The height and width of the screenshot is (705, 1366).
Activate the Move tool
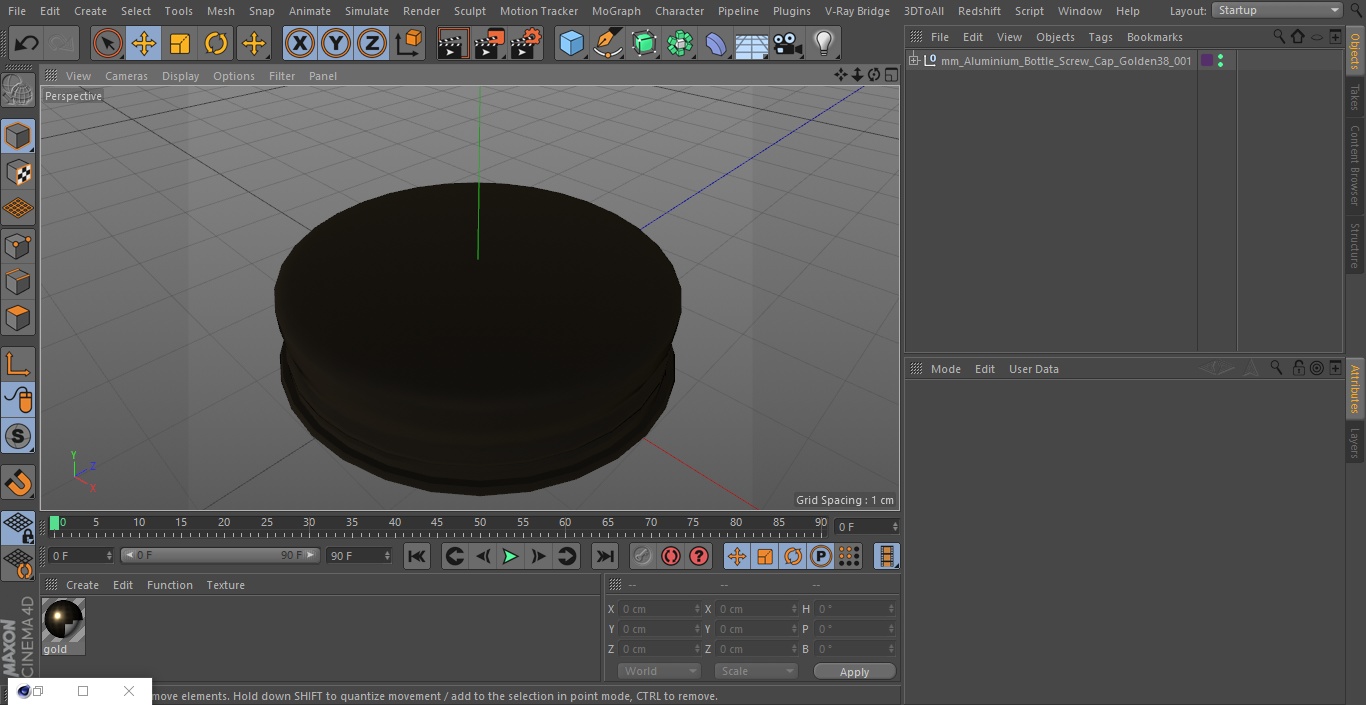[x=144, y=44]
